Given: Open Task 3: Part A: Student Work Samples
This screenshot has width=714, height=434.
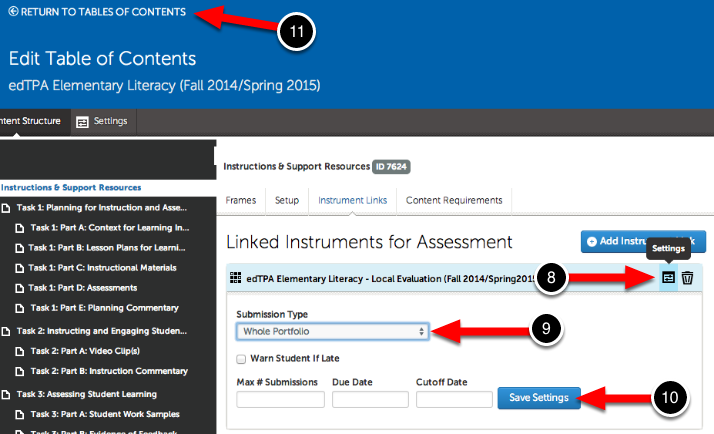Looking at the screenshot, I should point(105,414).
